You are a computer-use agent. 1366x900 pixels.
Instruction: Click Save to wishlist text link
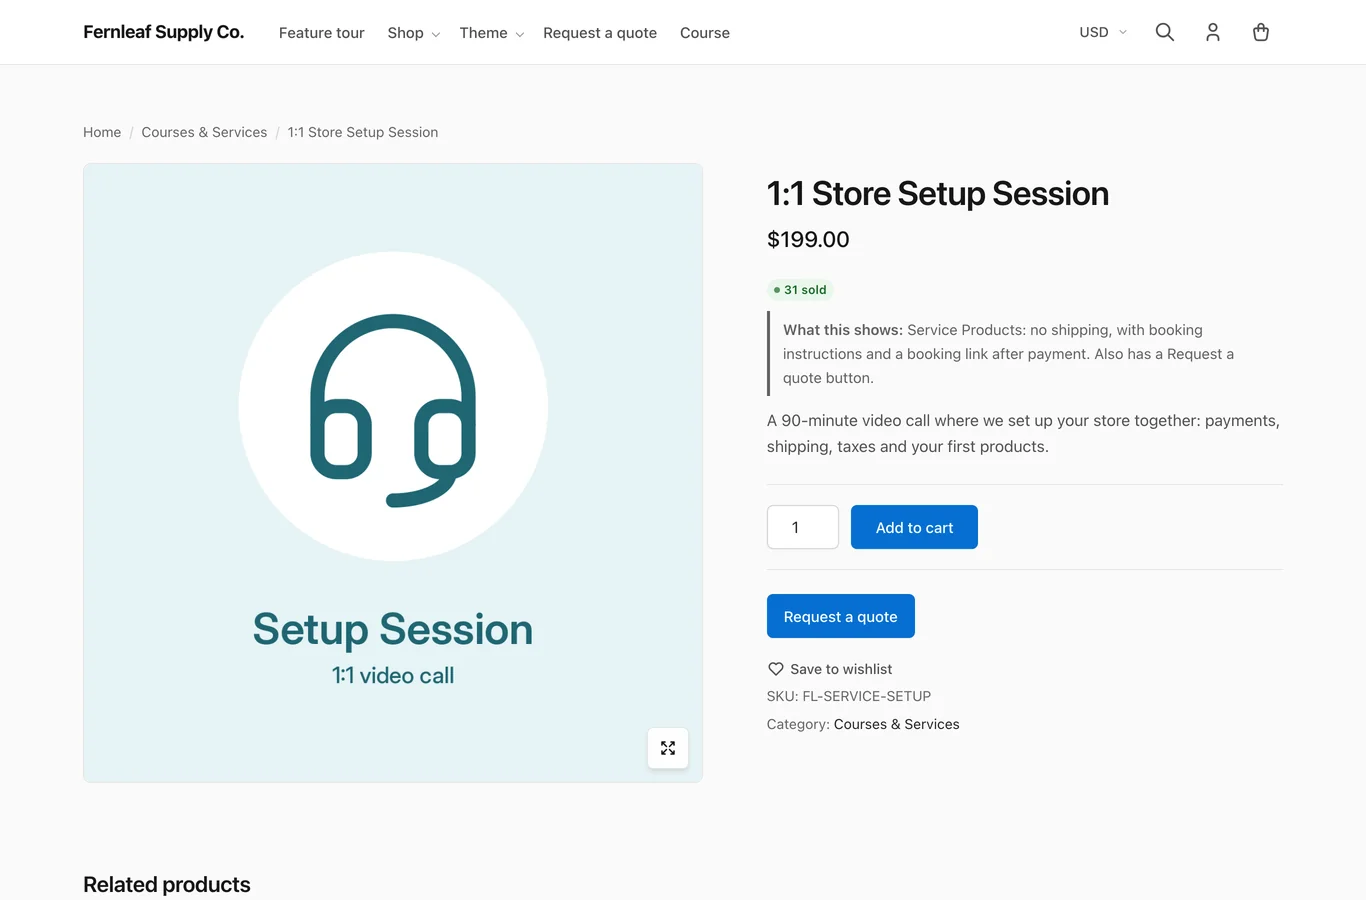(841, 669)
